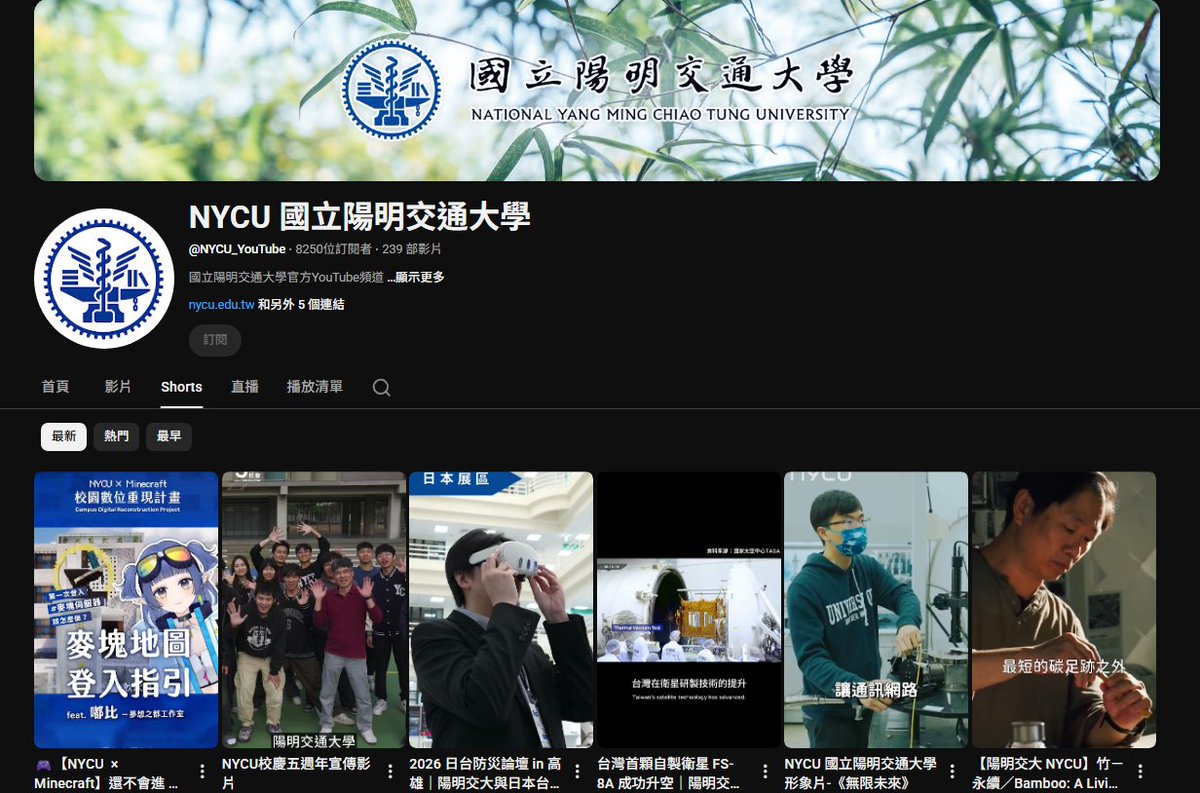This screenshot has width=1200, height=793.
Task: Open the 讓通訊網路 short thumbnail
Action: 876,610
